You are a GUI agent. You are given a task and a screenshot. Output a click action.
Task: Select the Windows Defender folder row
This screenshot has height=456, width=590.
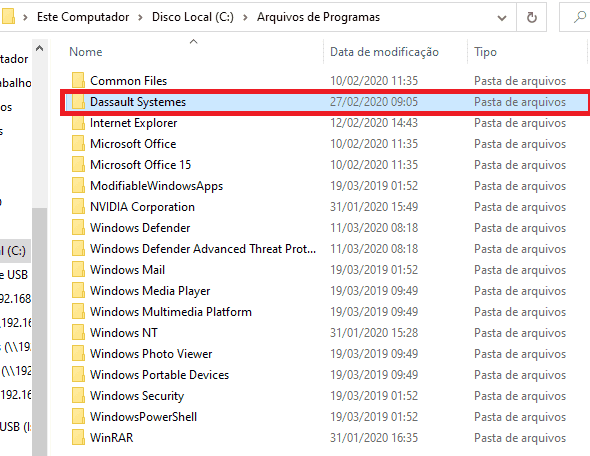[326, 228]
